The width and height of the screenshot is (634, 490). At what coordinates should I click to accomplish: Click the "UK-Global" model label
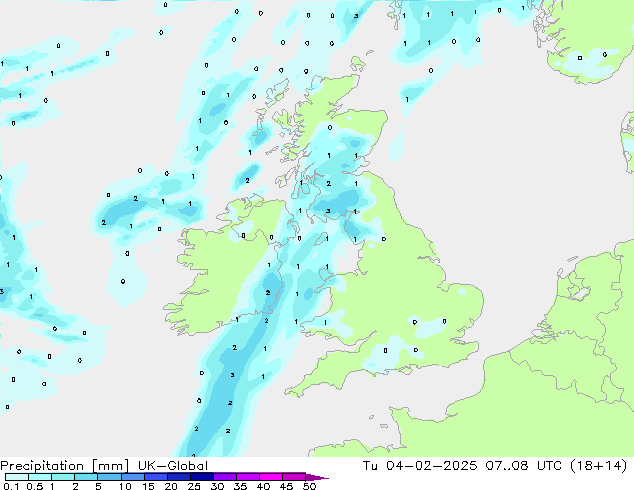click(x=173, y=466)
